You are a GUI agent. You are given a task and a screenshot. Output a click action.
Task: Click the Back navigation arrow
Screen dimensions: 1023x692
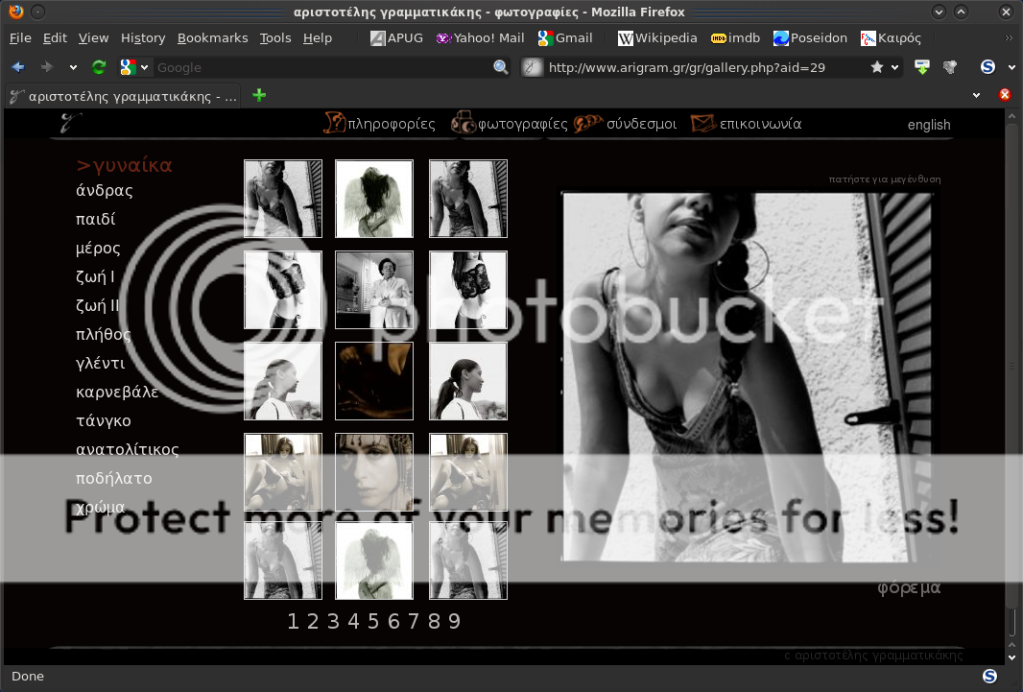point(18,67)
